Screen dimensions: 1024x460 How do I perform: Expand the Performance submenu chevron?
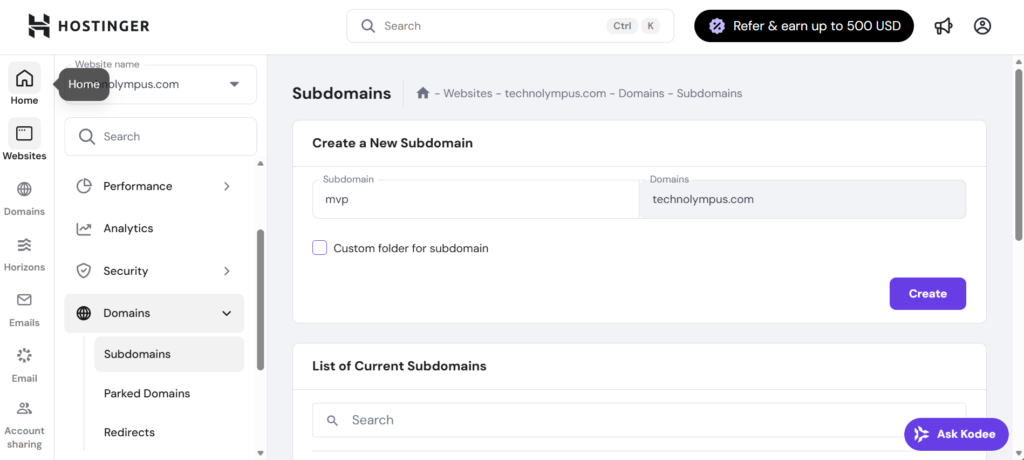tap(227, 186)
